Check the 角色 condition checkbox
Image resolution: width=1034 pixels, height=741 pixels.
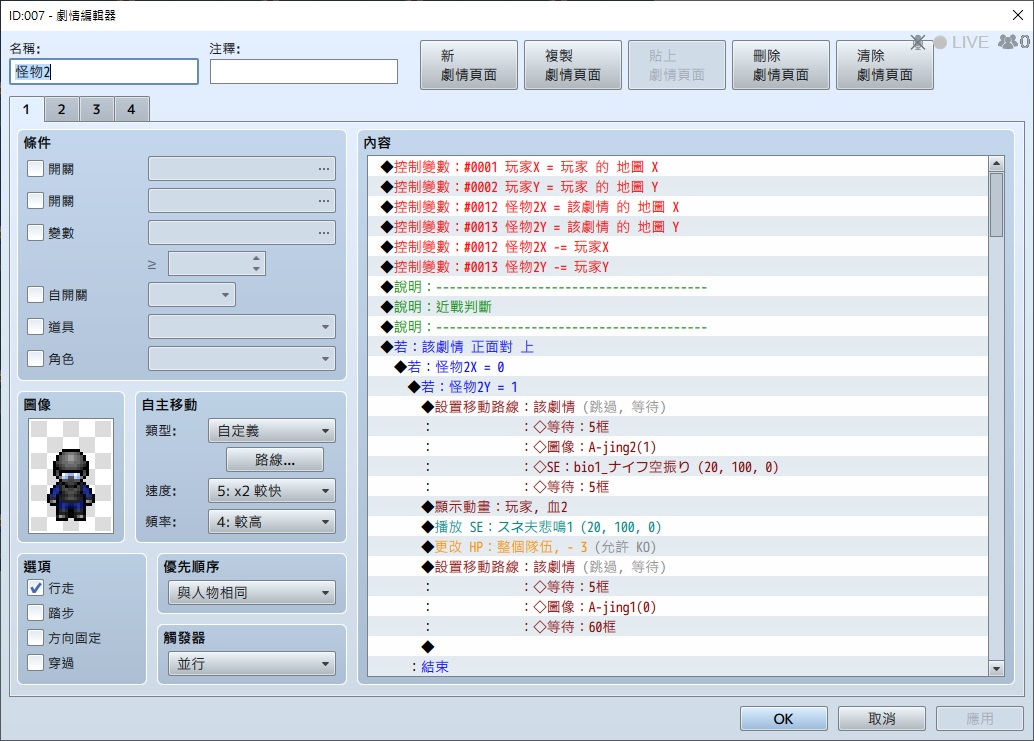[36, 359]
